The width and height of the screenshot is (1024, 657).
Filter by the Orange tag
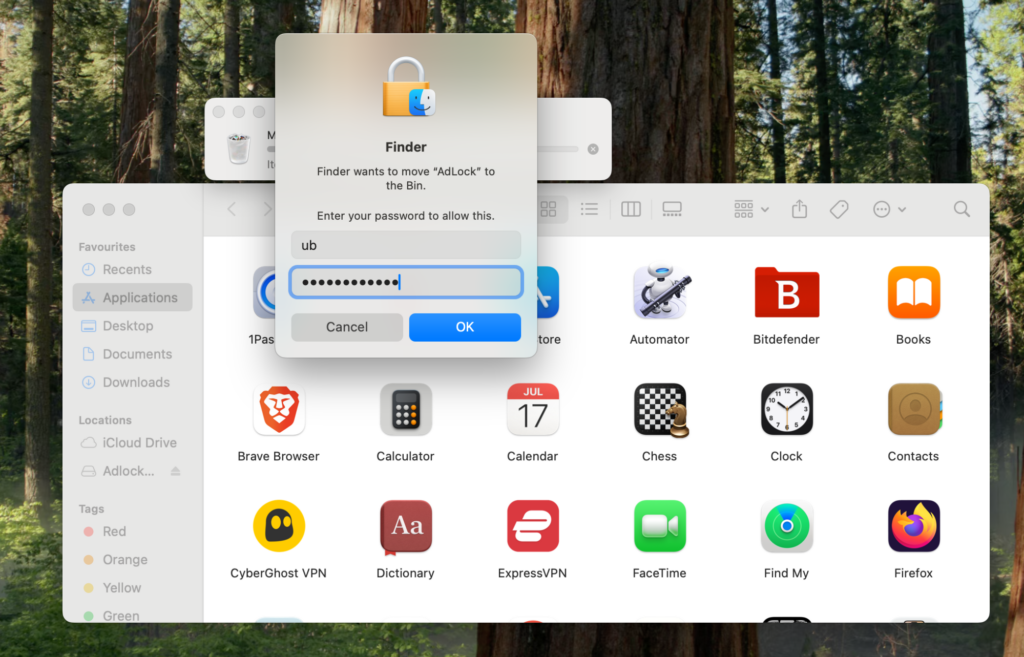[x=133, y=559]
